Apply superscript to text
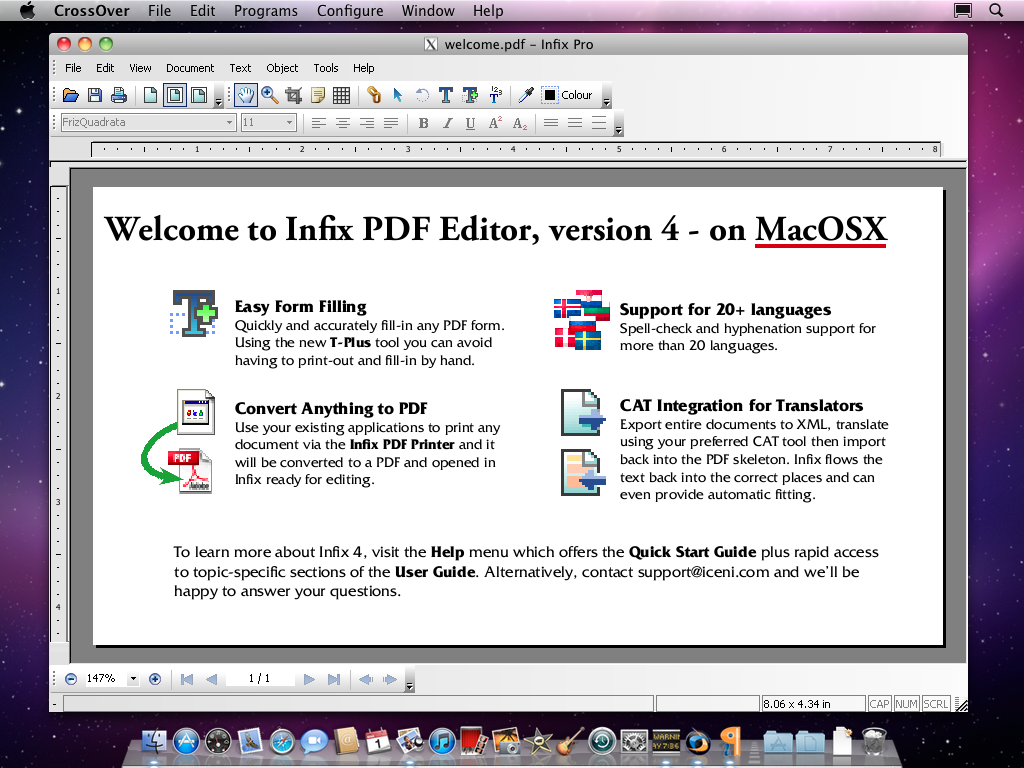Image resolution: width=1024 pixels, height=768 pixels. click(x=493, y=123)
